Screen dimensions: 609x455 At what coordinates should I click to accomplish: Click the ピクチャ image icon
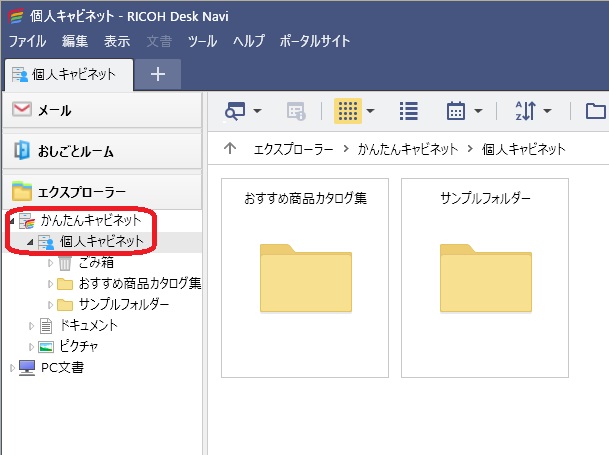46,347
